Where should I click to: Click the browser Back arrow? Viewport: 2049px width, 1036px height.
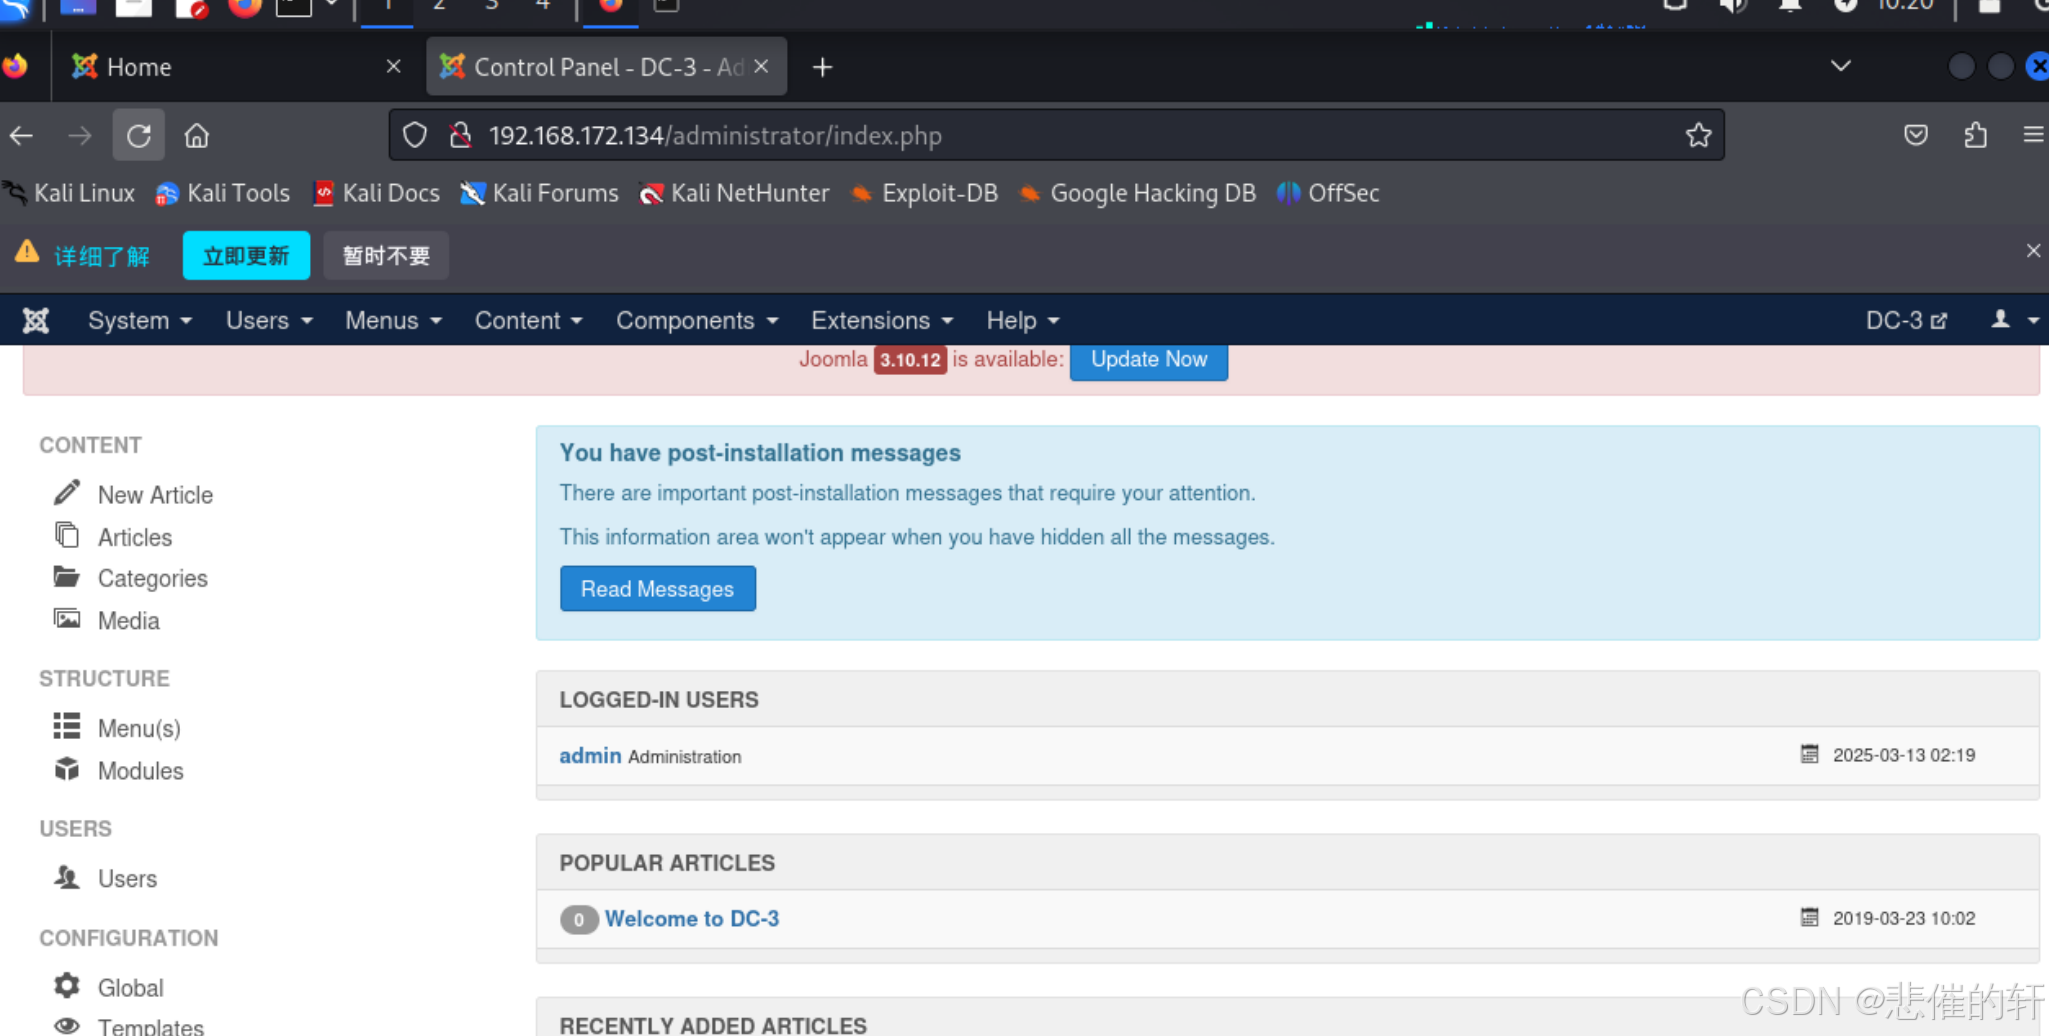(22, 136)
